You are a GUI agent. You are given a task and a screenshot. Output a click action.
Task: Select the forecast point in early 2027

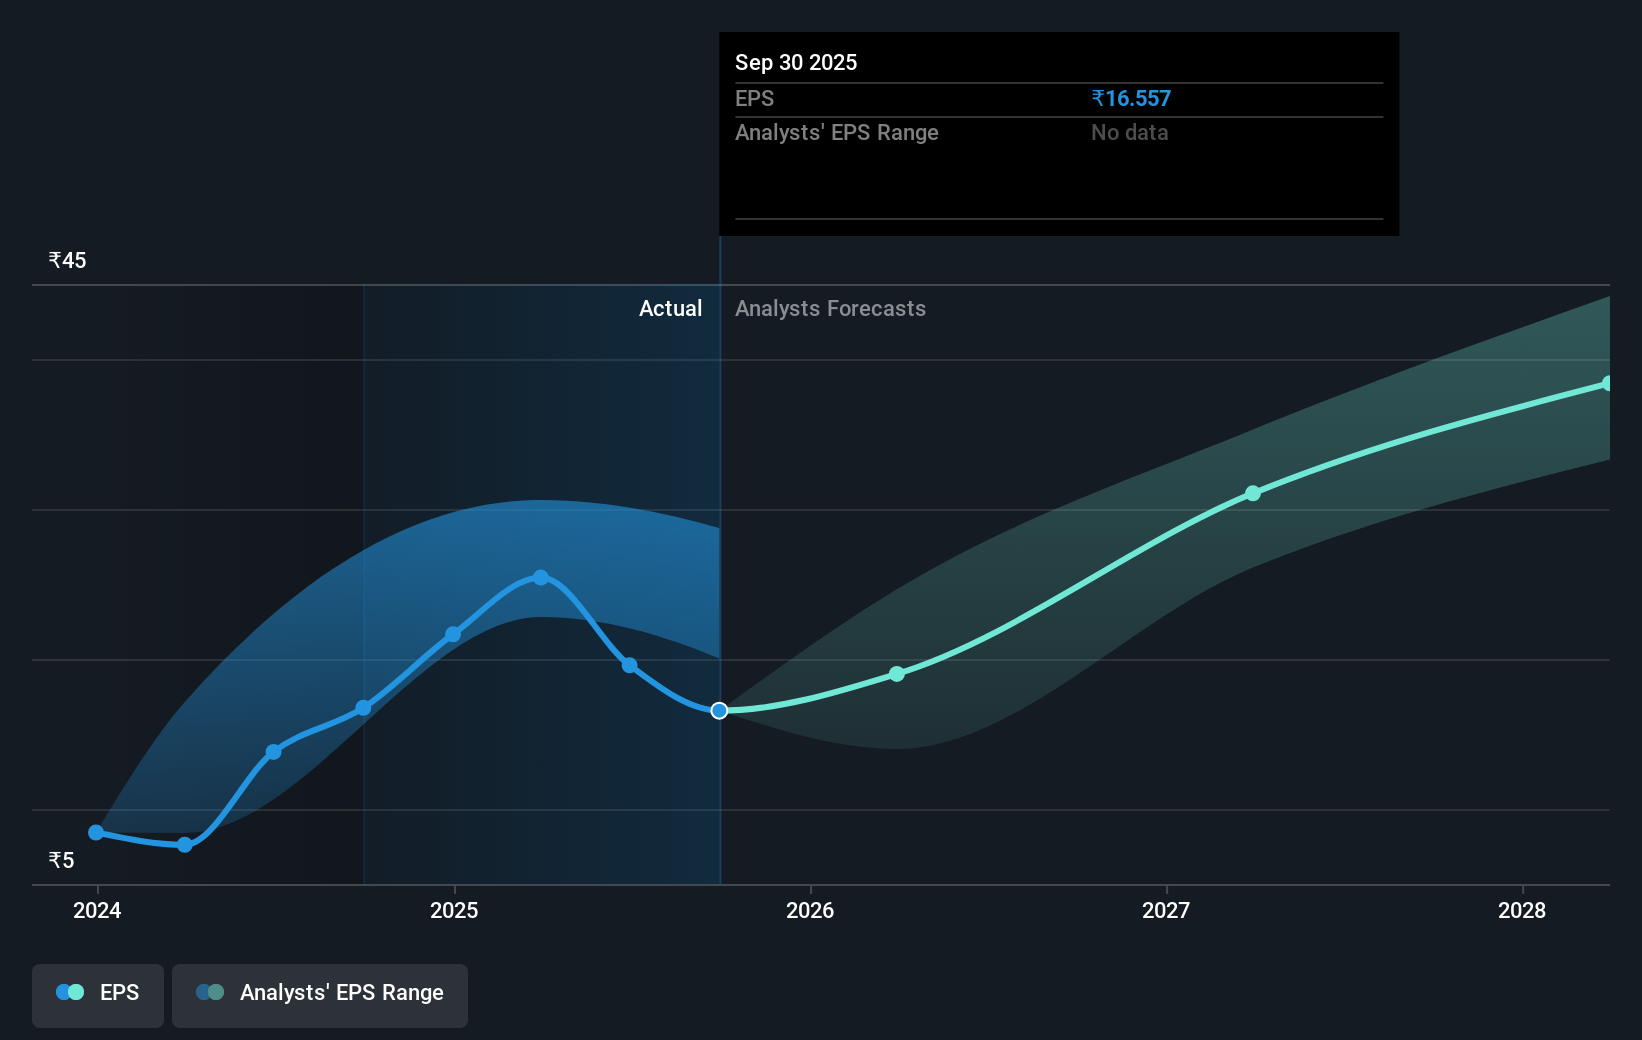tap(1253, 493)
